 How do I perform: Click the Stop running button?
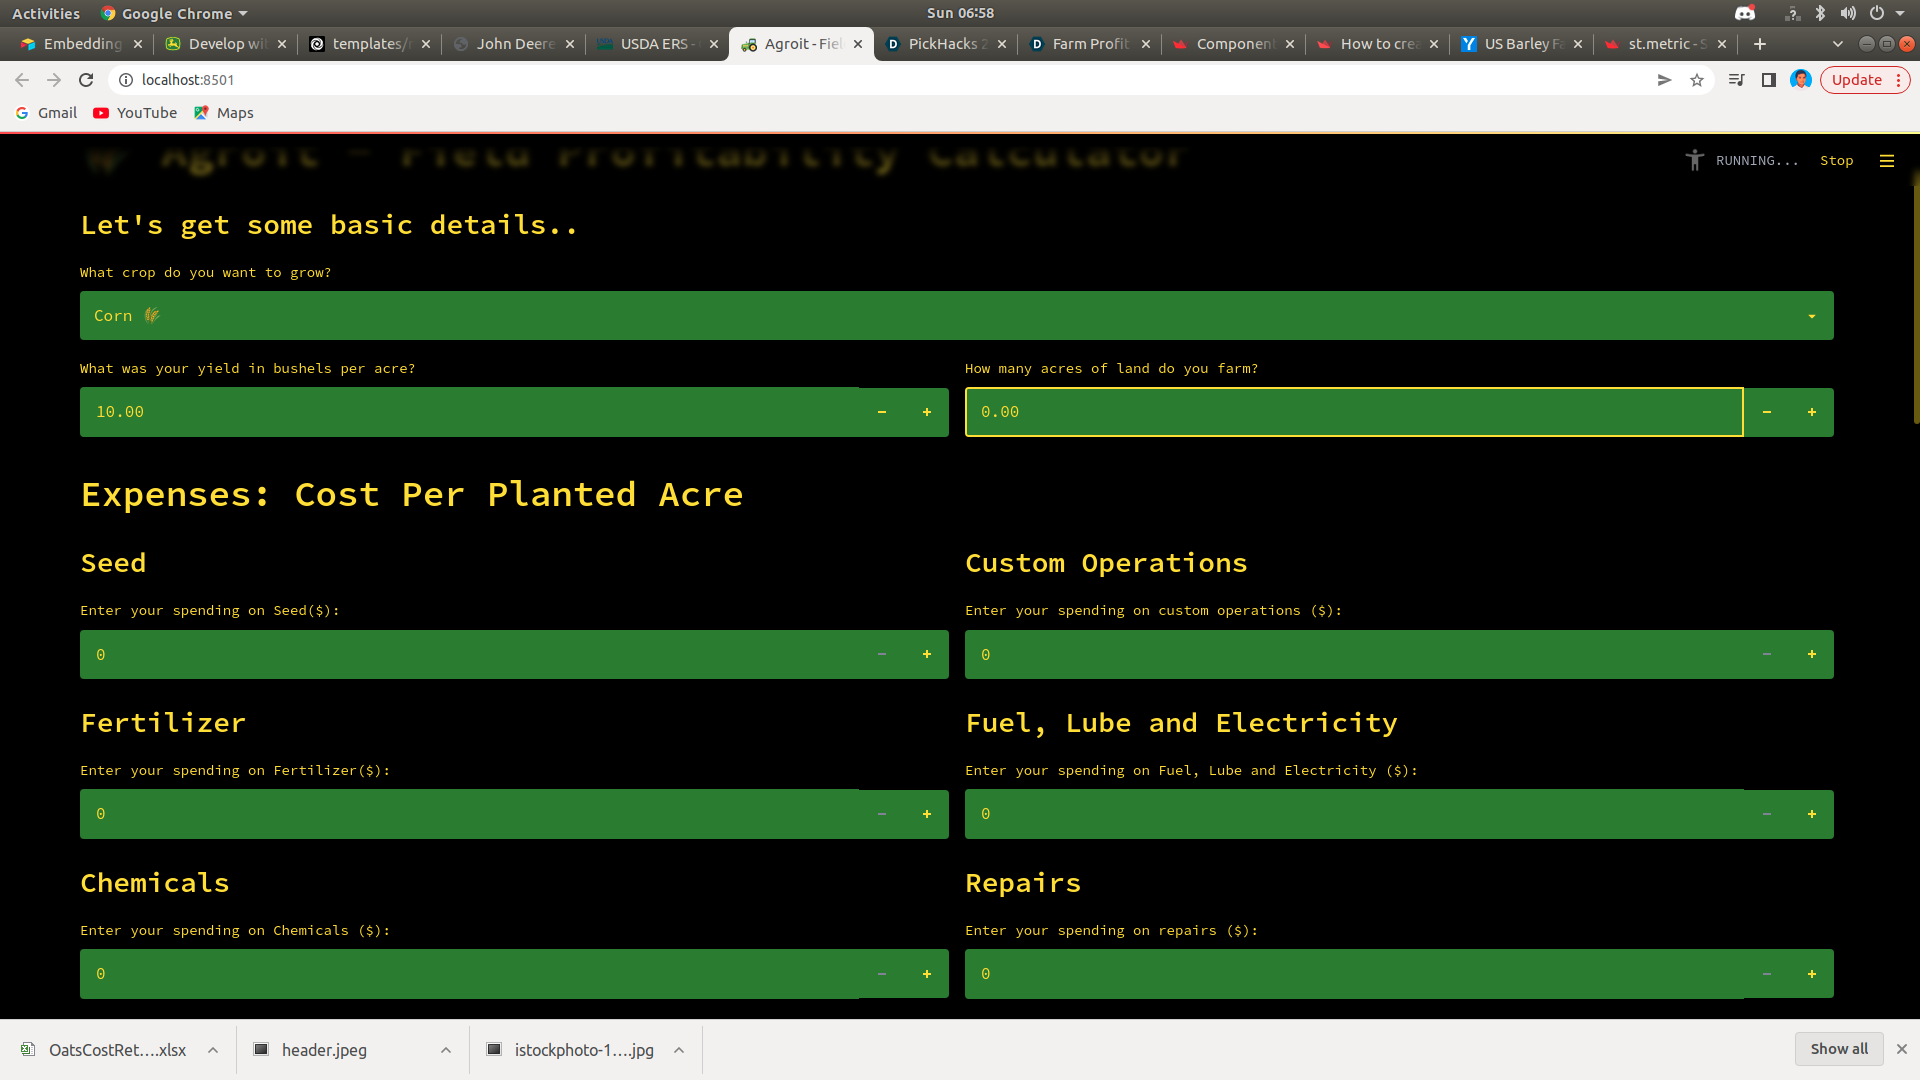pos(1836,161)
